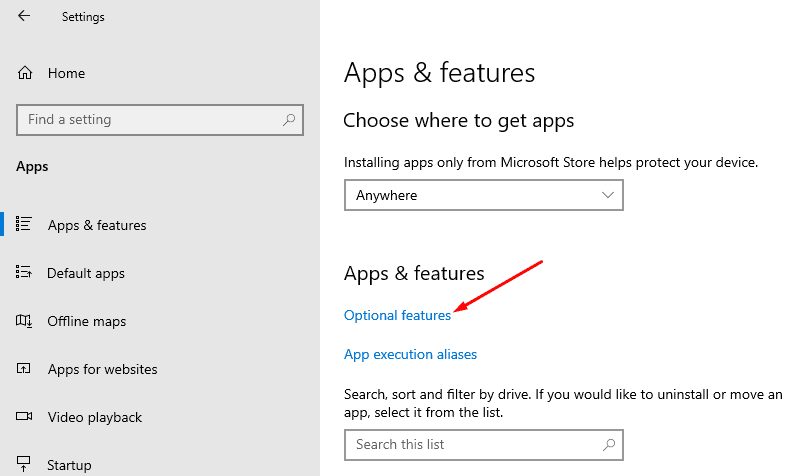Viewport: 788px width, 476px height.
Task: Select Offline maps in the sidebar
Action: (87, 321)
